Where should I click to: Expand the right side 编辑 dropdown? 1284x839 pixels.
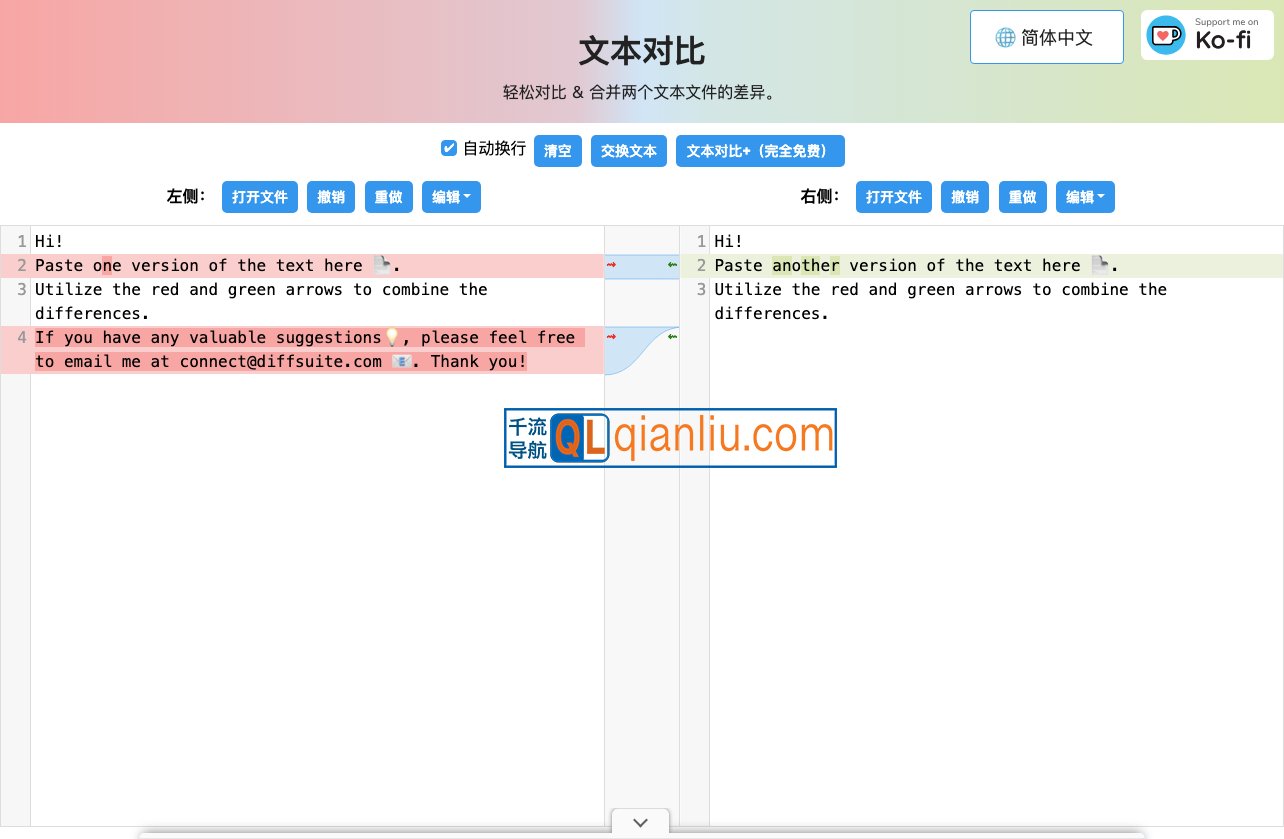coord(1085,197)
